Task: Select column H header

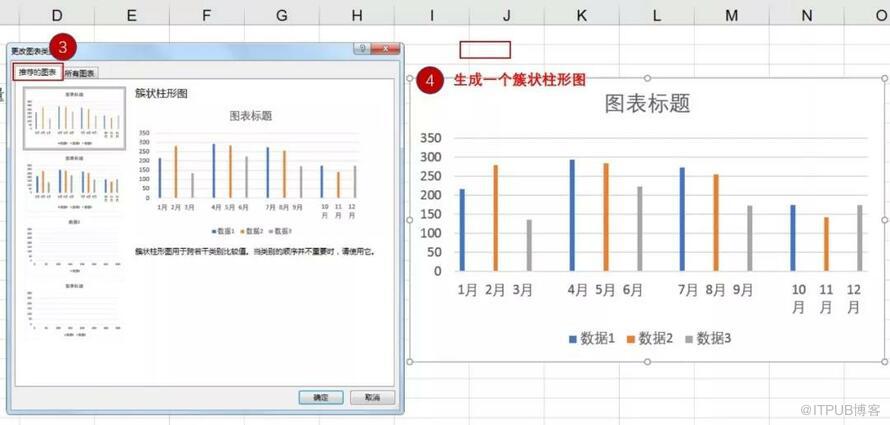Action: 356,16
